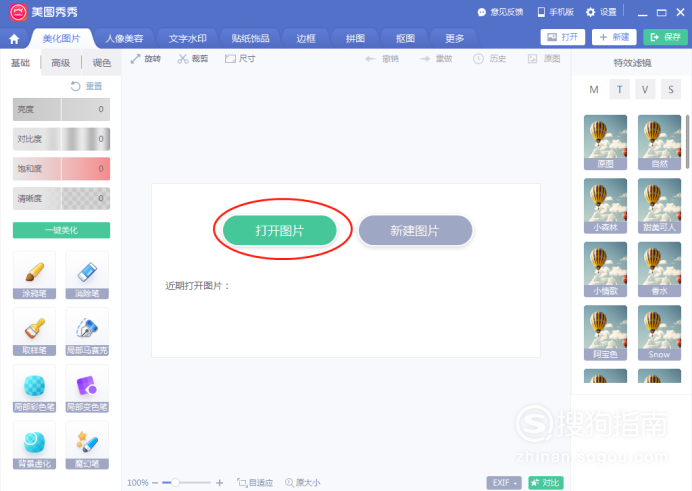Viewport: 692px width, 491px height.
Task: Select the 调色 color grading sub-tab
Action: (x=102, y=63)
